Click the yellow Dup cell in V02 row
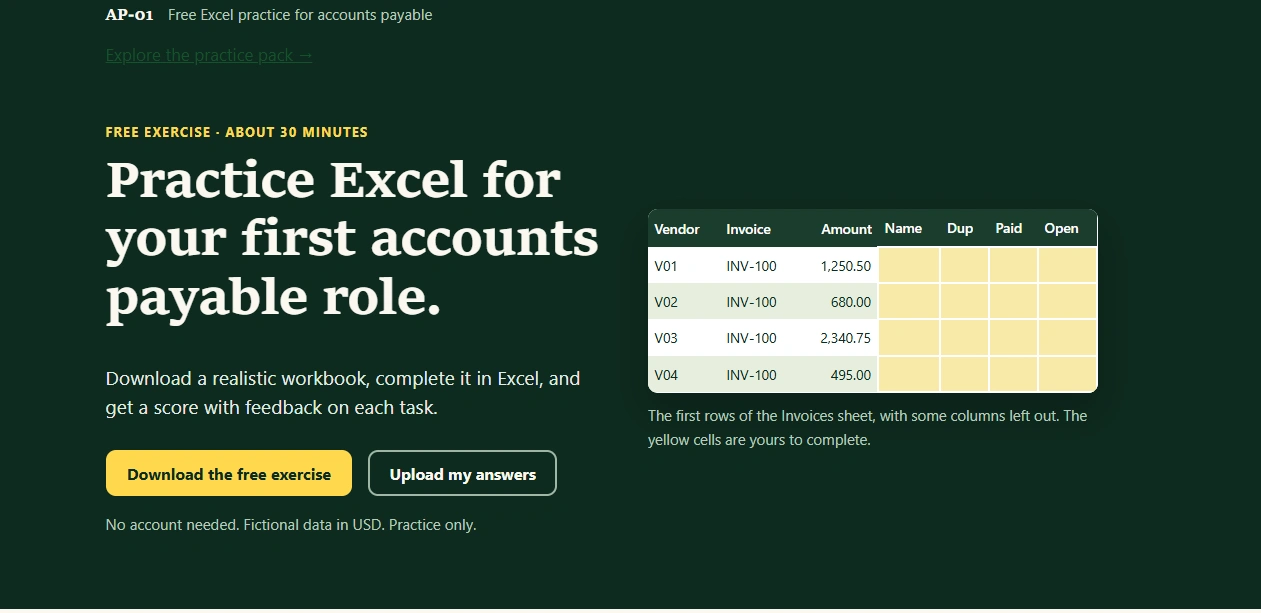Image resolution: width=1261 pixels, height=613 pixels. (964, 301)
